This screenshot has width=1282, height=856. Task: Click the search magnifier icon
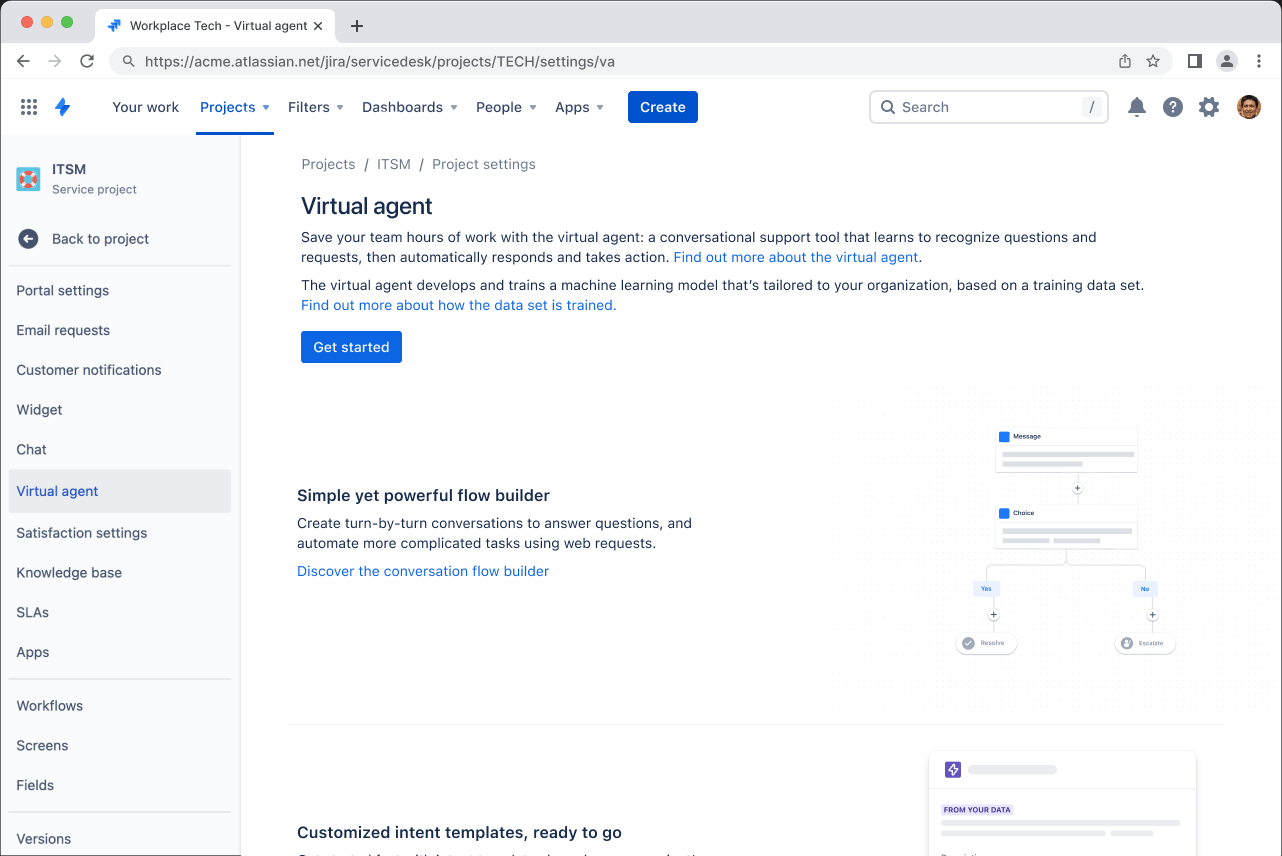(x=888, y=106)
